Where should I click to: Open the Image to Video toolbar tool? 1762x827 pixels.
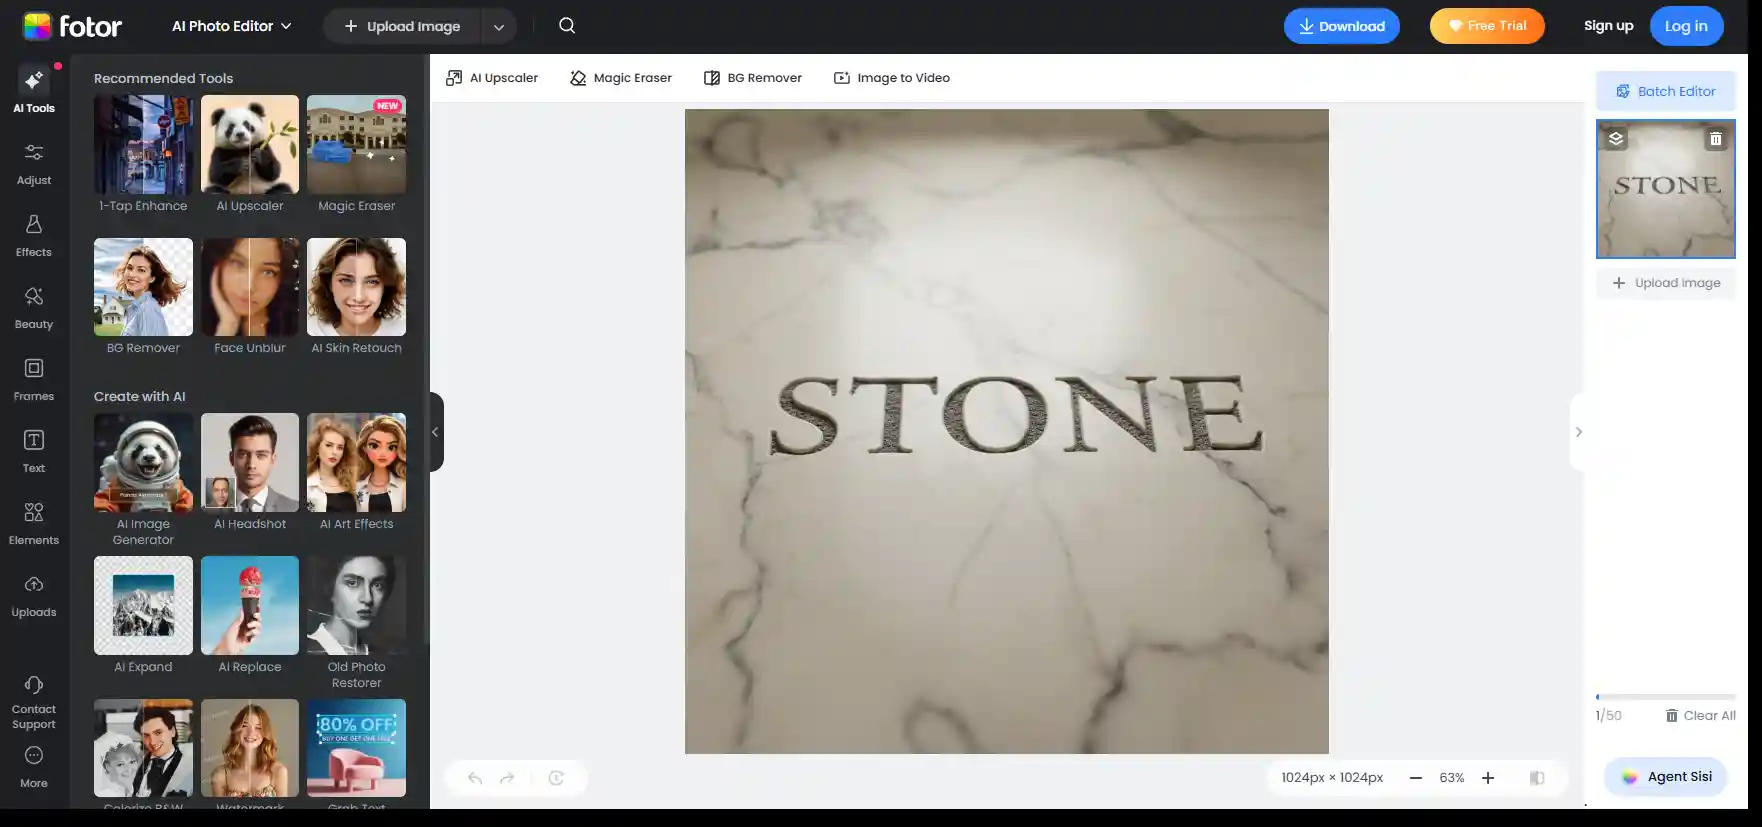(x=892, y=78)
